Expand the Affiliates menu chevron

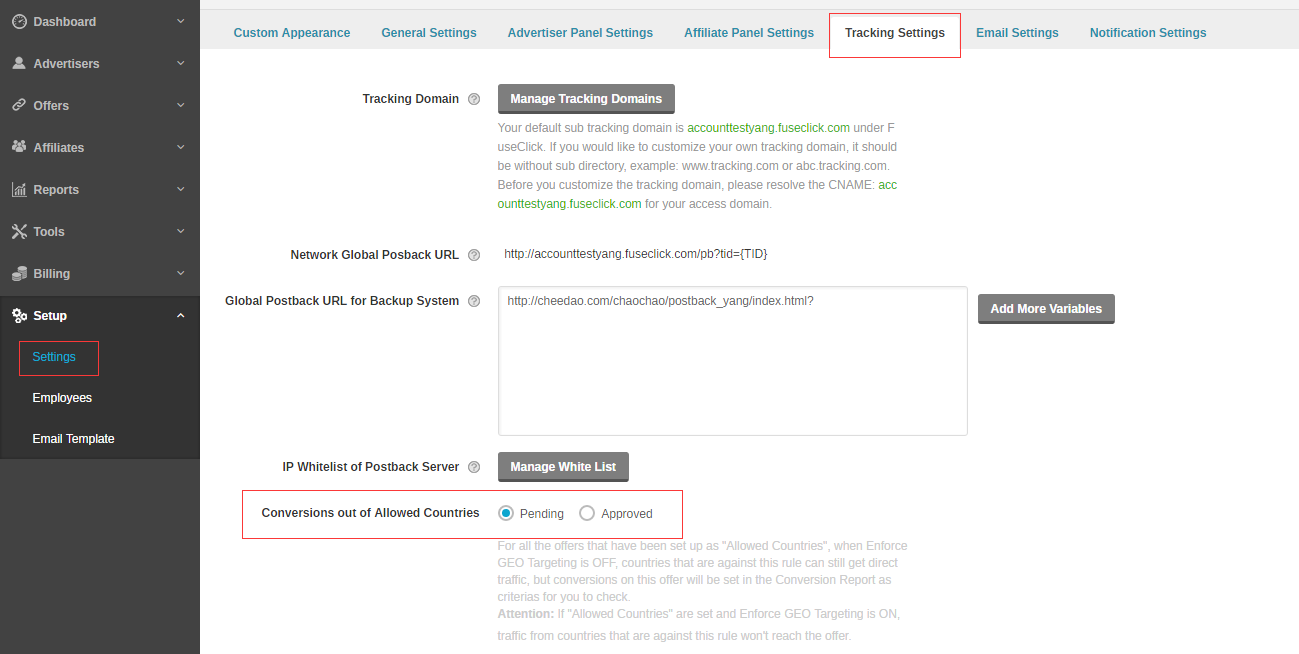pyautogui.click(x=181, y=147)
